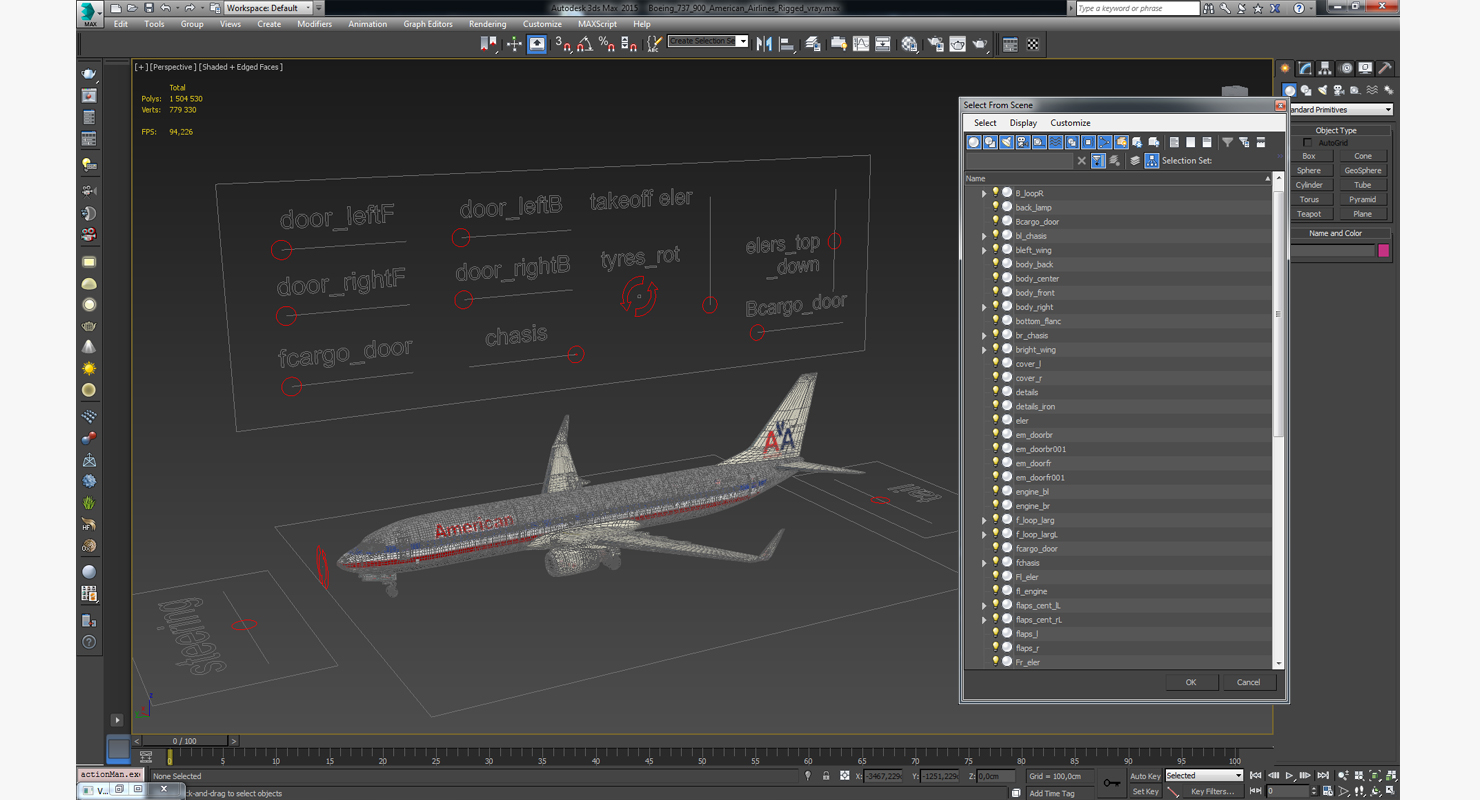Expand the f_loop_larg tree node
This screenshot has height=800, width=1480.
pos(984,520)
